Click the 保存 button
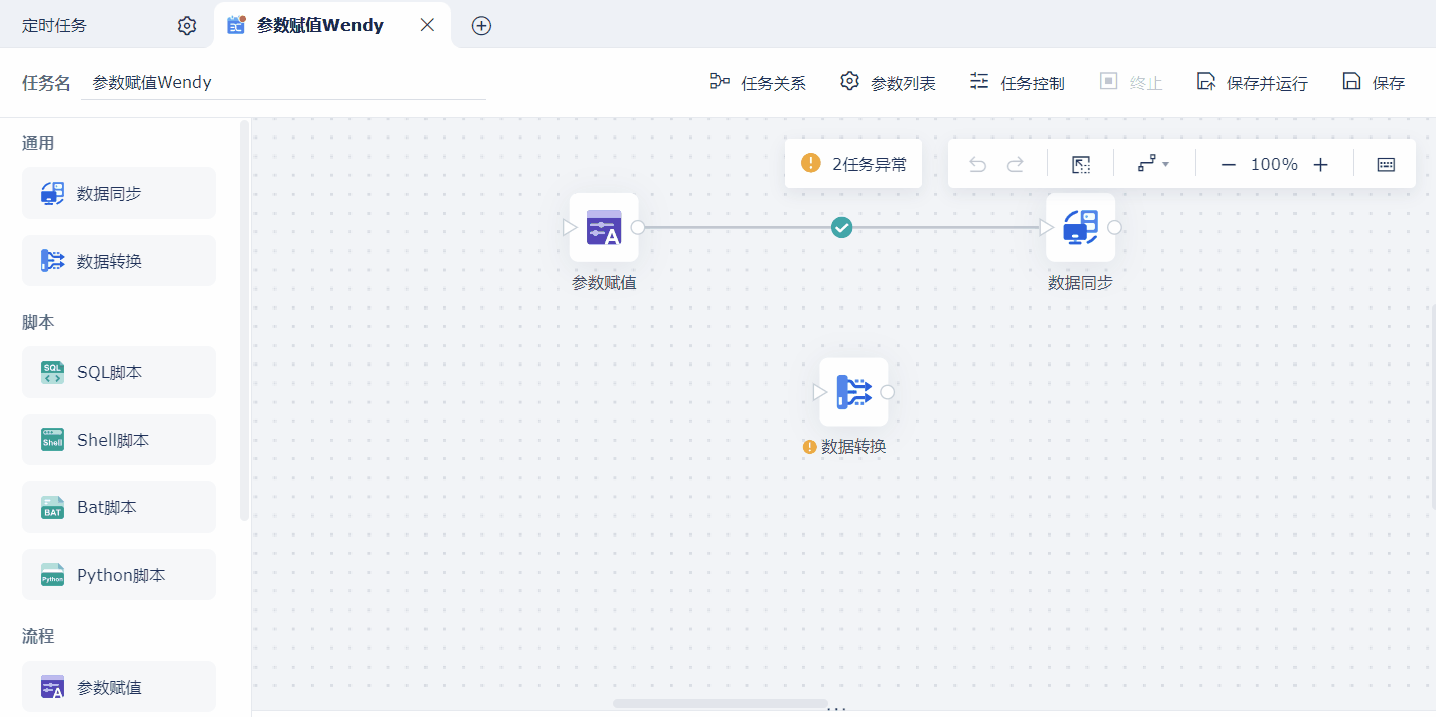Image resolution: width=1436 pixels, height=717 pixels. tap(1374, 83)
